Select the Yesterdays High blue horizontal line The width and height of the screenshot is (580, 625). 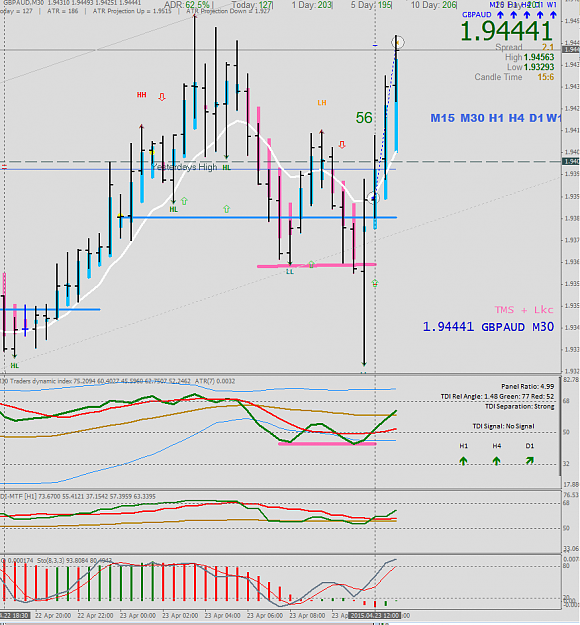tap(198, 169)
